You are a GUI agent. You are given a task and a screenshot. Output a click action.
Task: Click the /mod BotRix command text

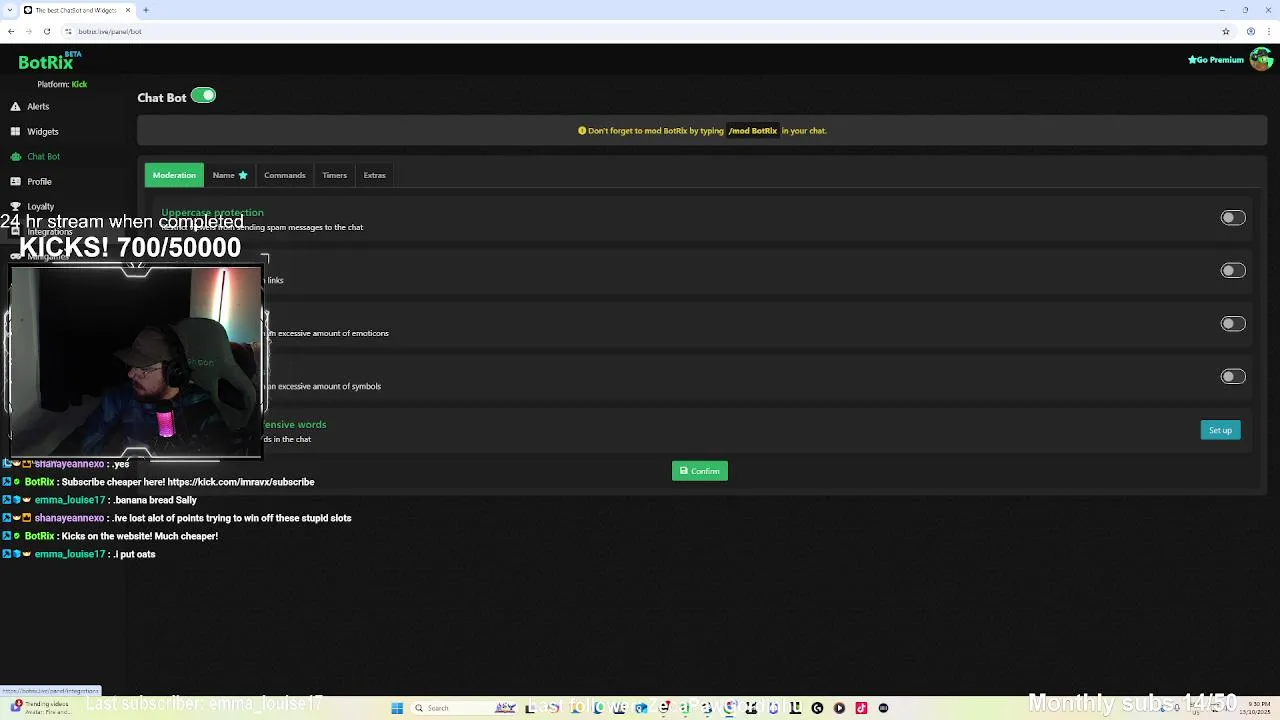(x=753, y=131)
